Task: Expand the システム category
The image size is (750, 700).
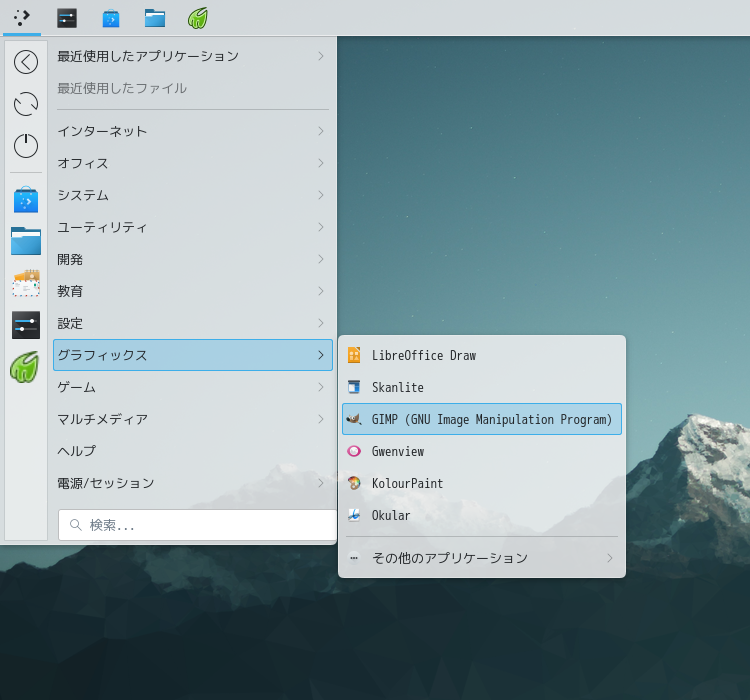Action: pos(193,195)
